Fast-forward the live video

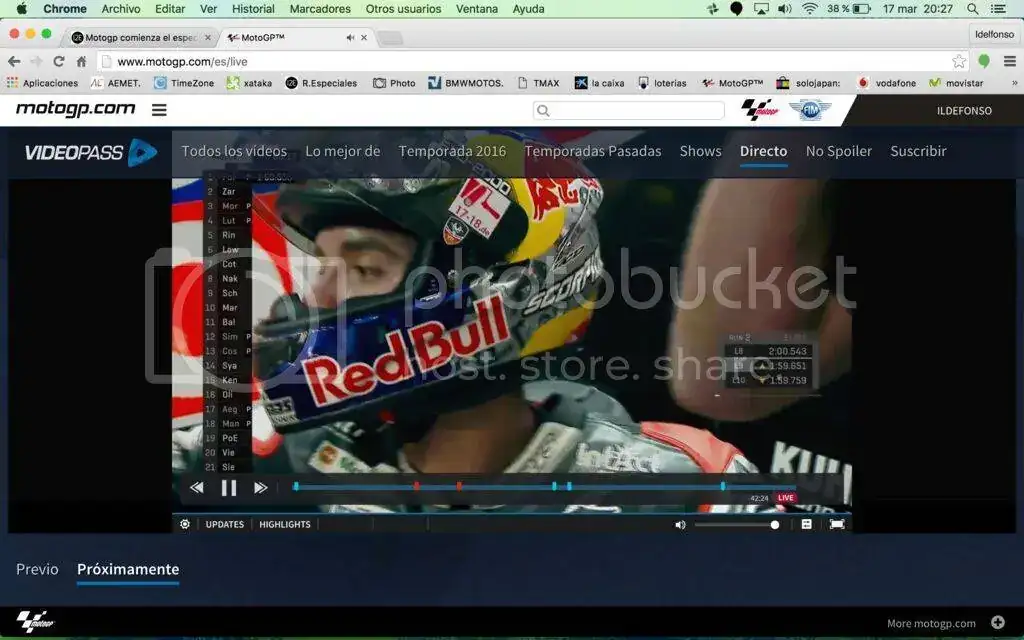pos(261,488)
